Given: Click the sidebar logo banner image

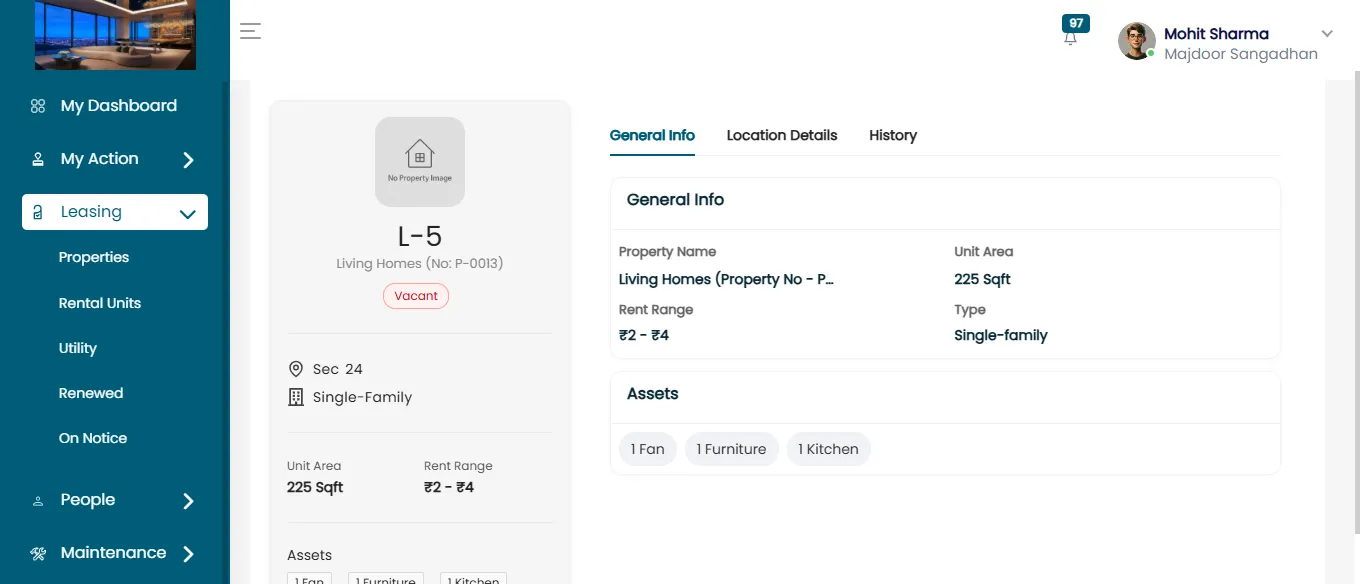Looking at the screenshot, I should point(115,35).
